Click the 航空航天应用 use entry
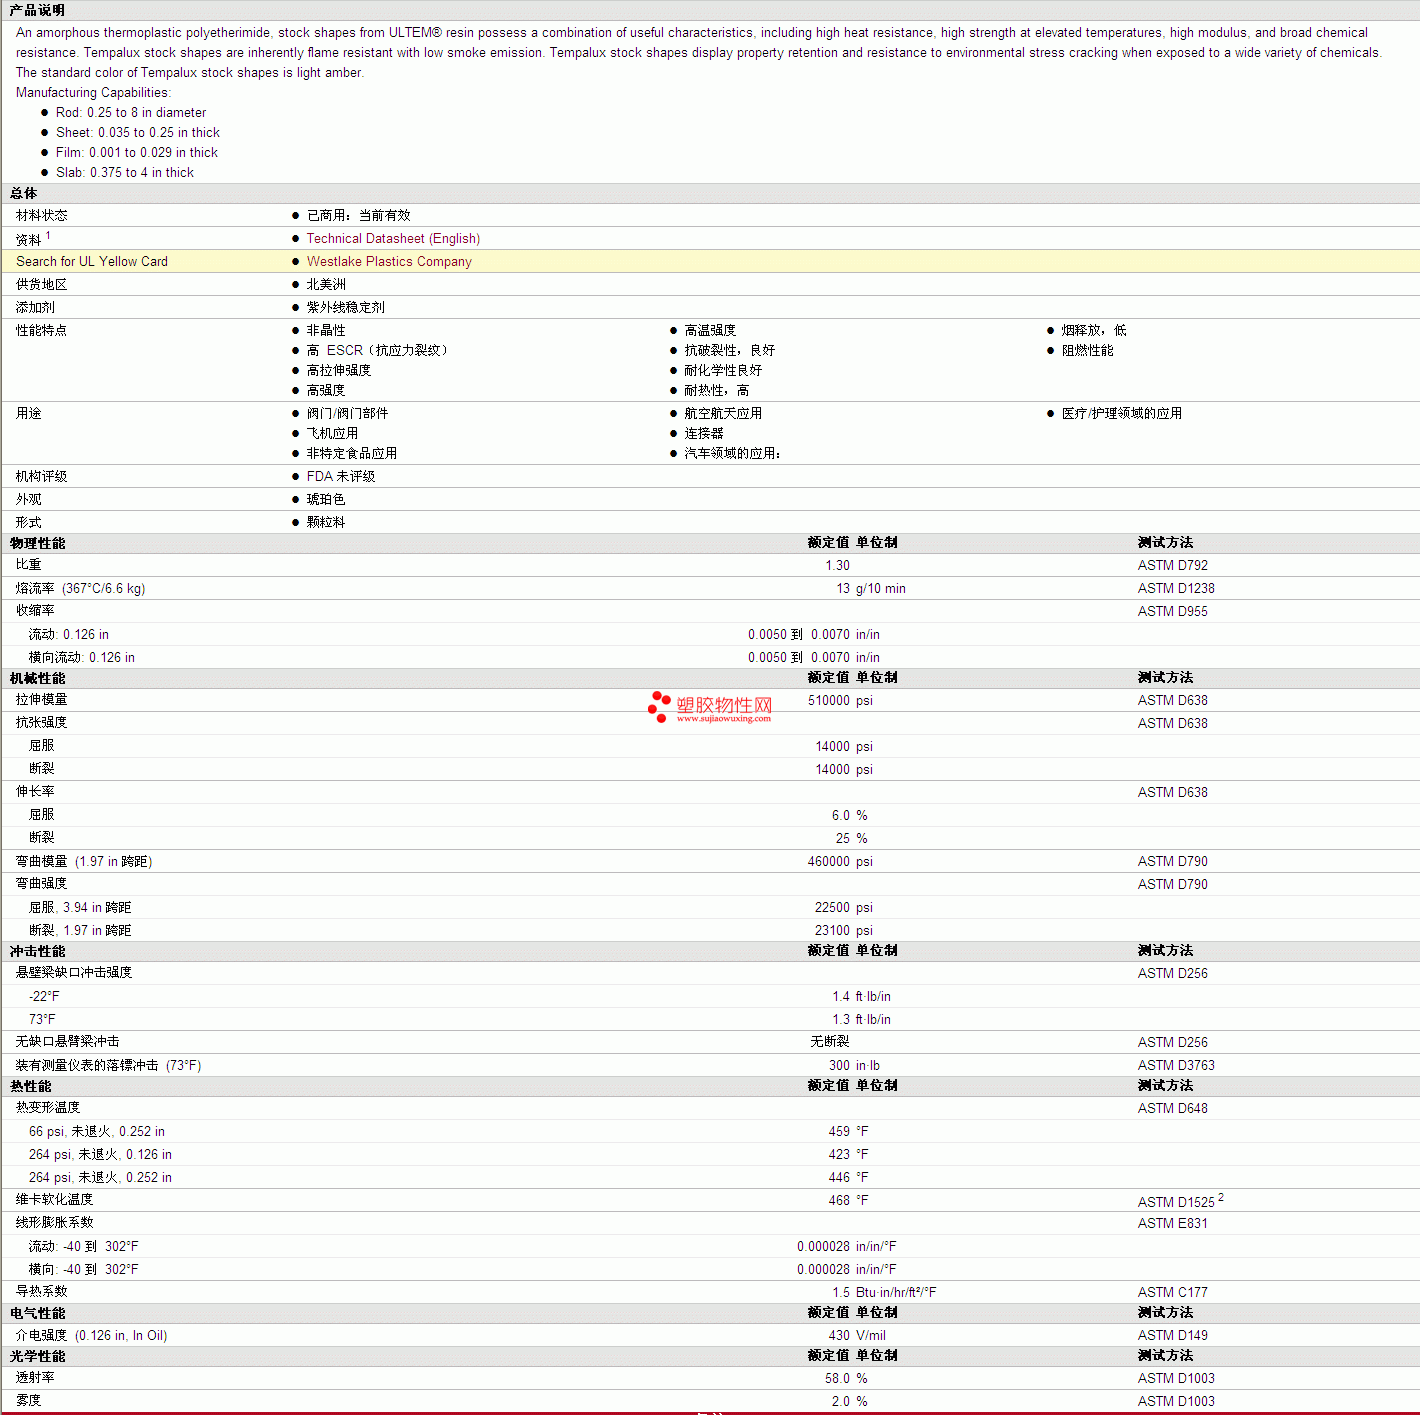1420x1415 pixels. pyautogui.click(x=723, y=413)
